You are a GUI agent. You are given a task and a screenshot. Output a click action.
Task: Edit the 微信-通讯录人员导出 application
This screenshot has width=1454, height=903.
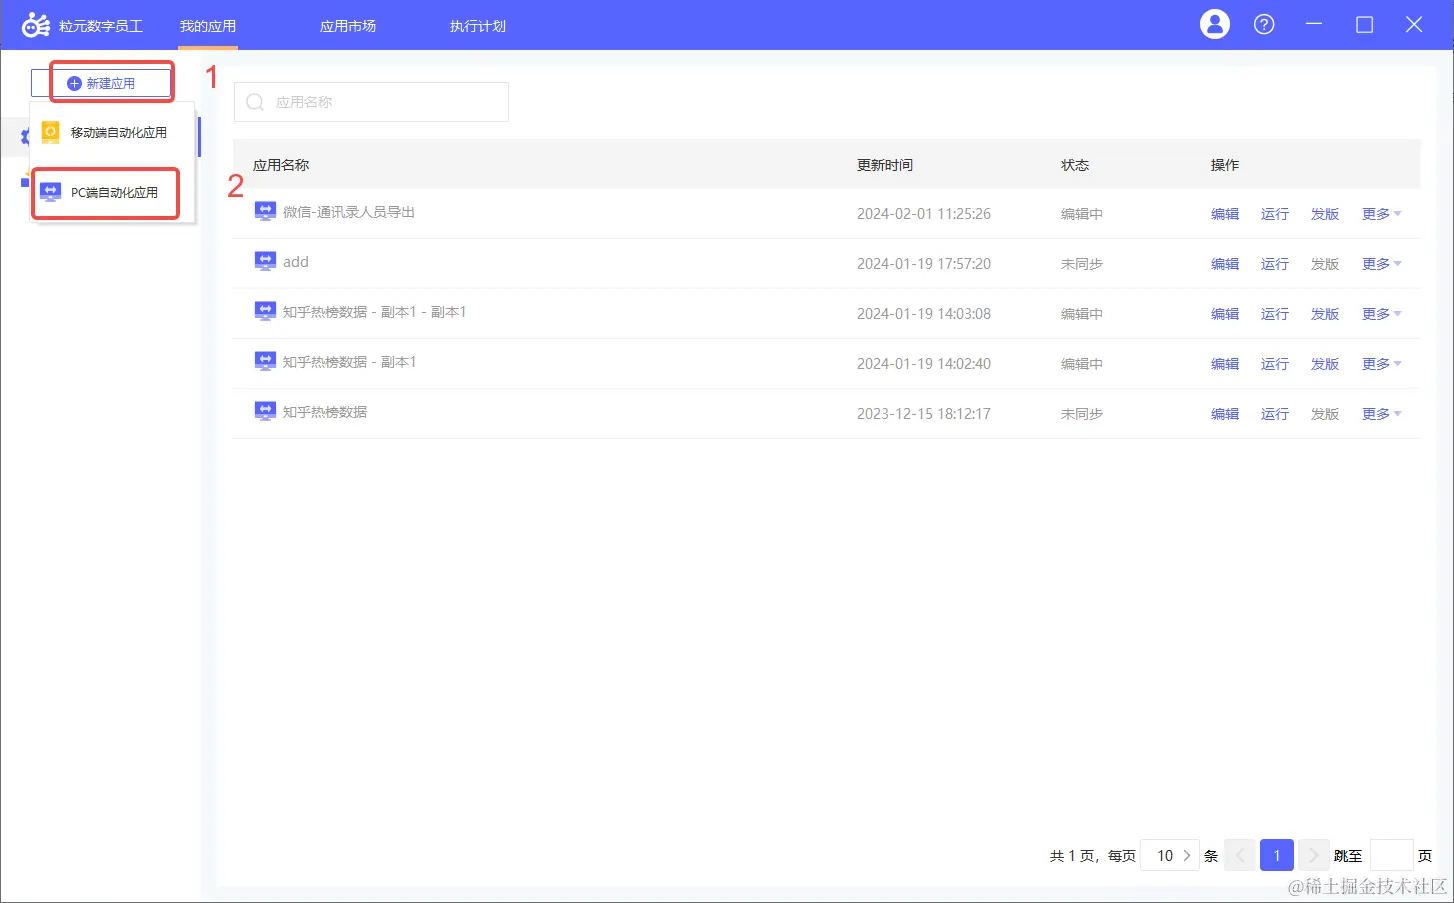[1225, 214]
